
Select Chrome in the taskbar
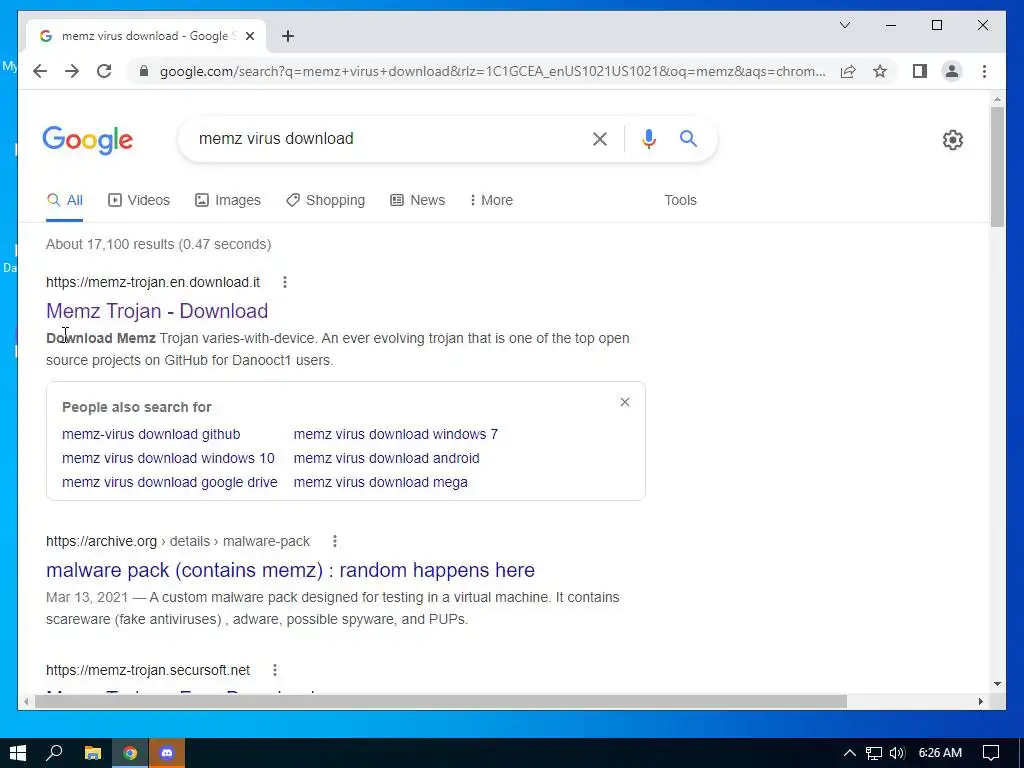130,753
